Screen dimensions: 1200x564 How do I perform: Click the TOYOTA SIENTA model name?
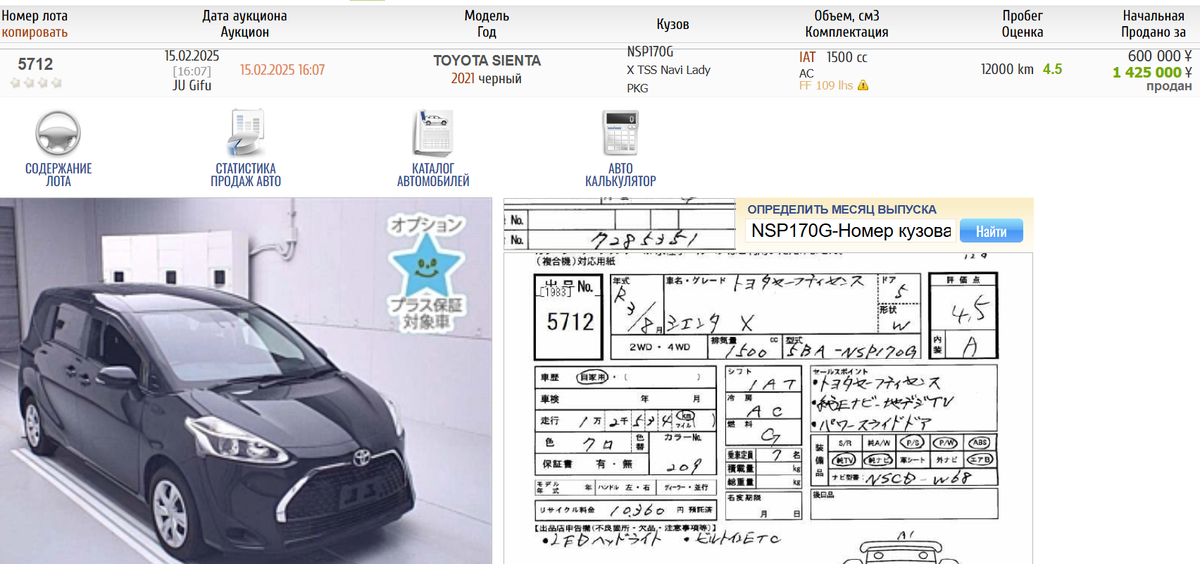tap(486, 61)
